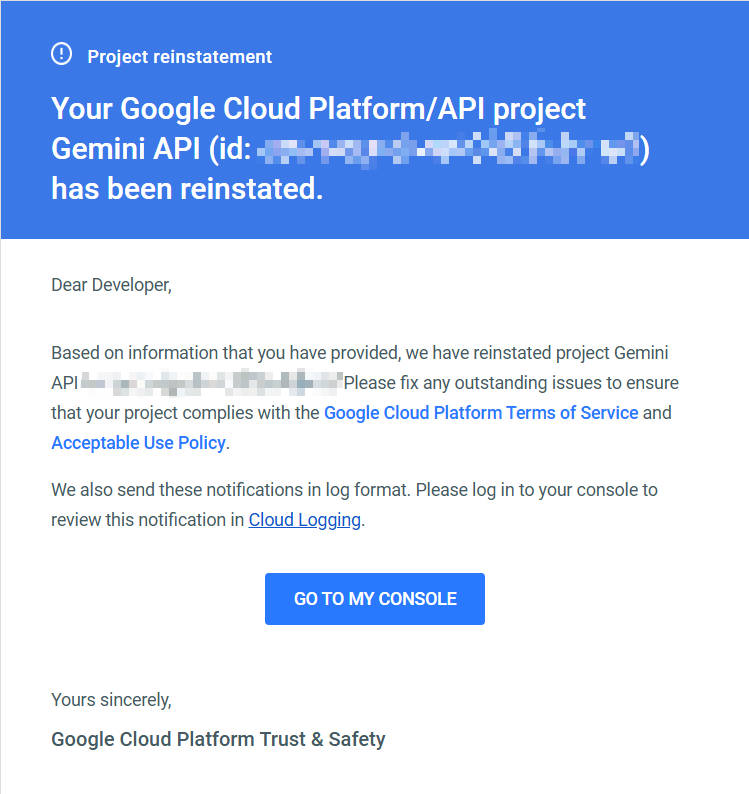Click the blurred project id in the blue banner
The image size is (749, 794).
(448, 148)
